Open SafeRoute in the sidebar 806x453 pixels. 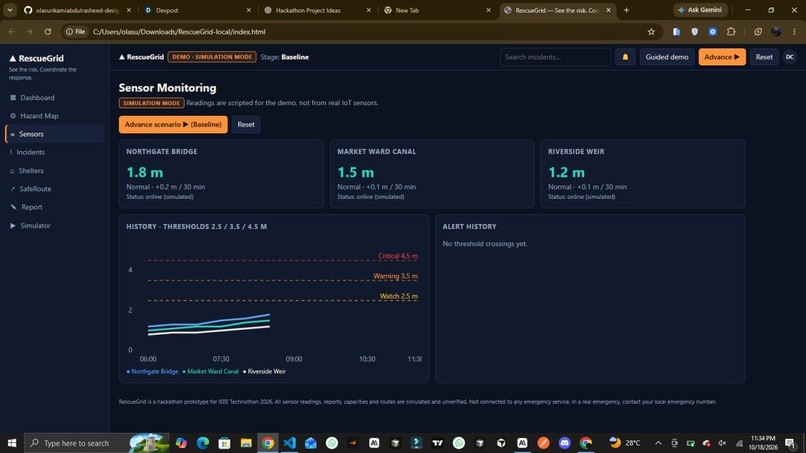click(x=55, y=189)
